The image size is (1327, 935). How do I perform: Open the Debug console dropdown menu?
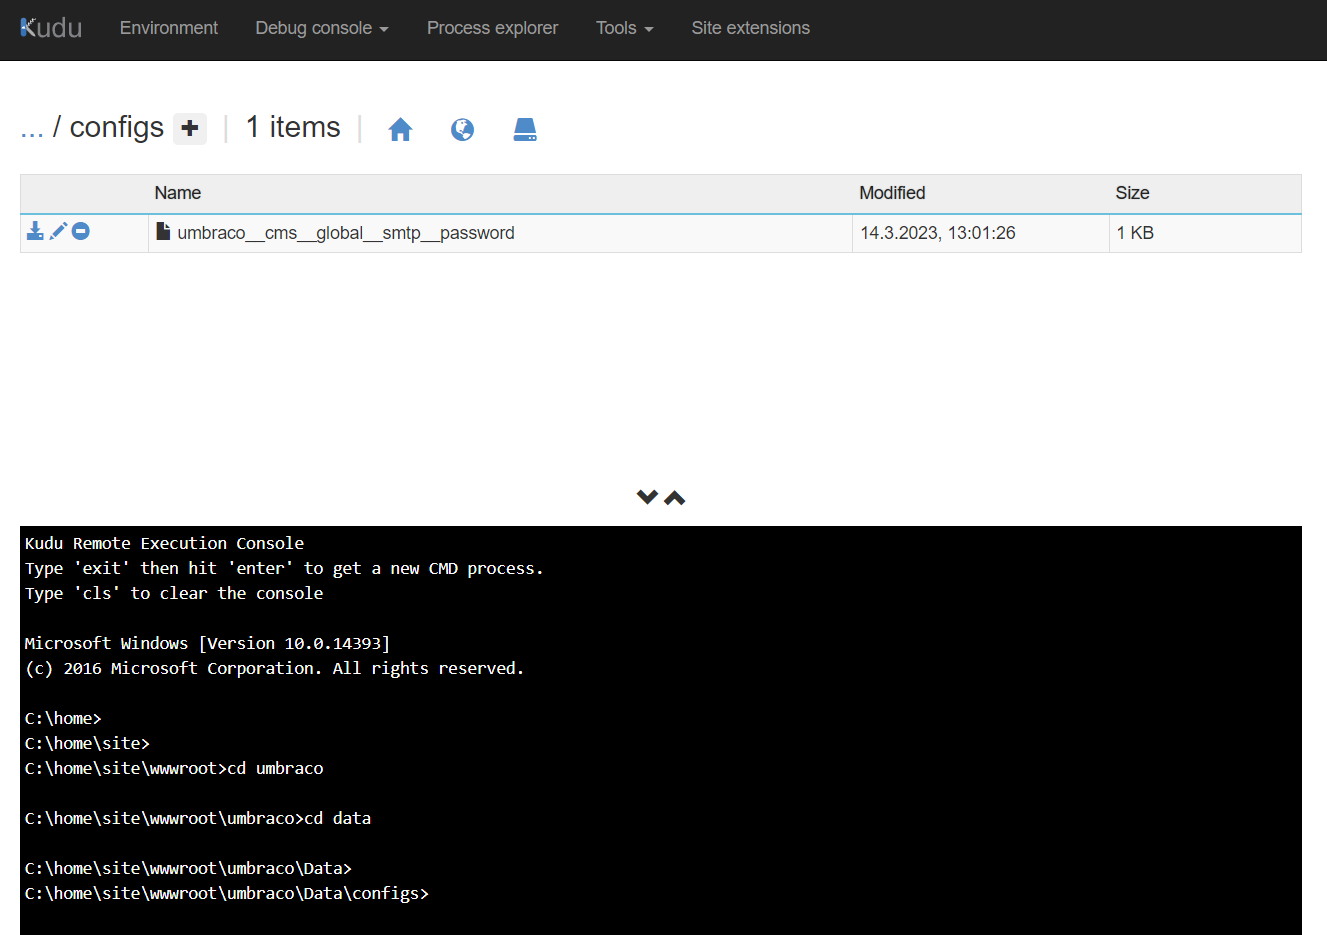(x=322, y=28)
